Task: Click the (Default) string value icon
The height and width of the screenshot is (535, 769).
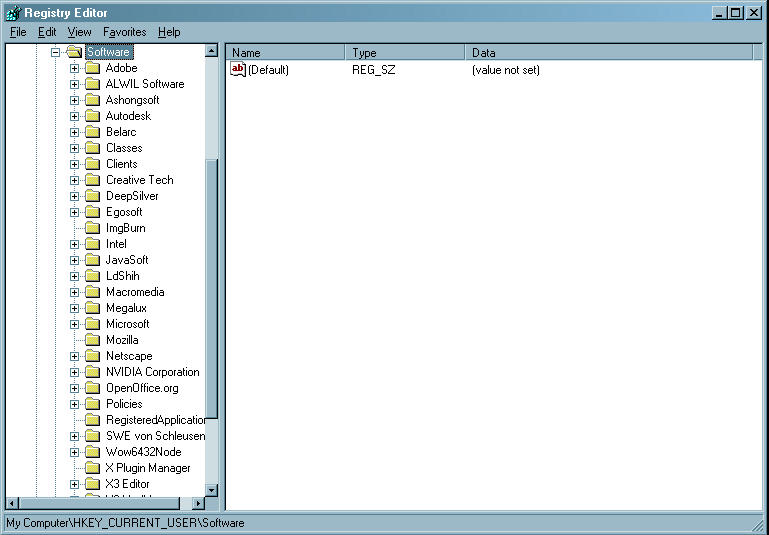Action: (238, 70)
